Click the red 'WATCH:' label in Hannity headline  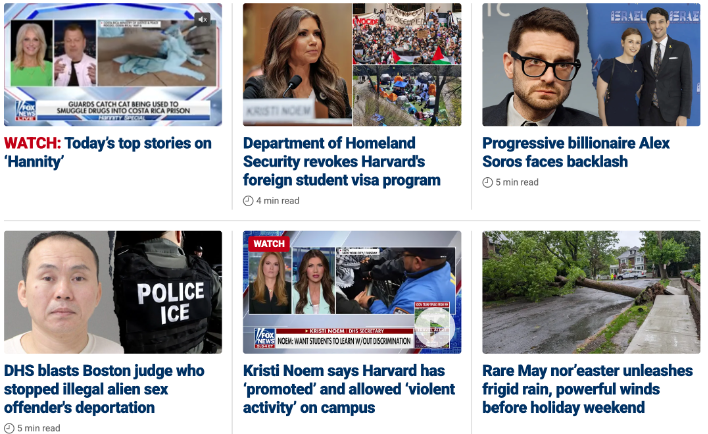click(33, 143)
